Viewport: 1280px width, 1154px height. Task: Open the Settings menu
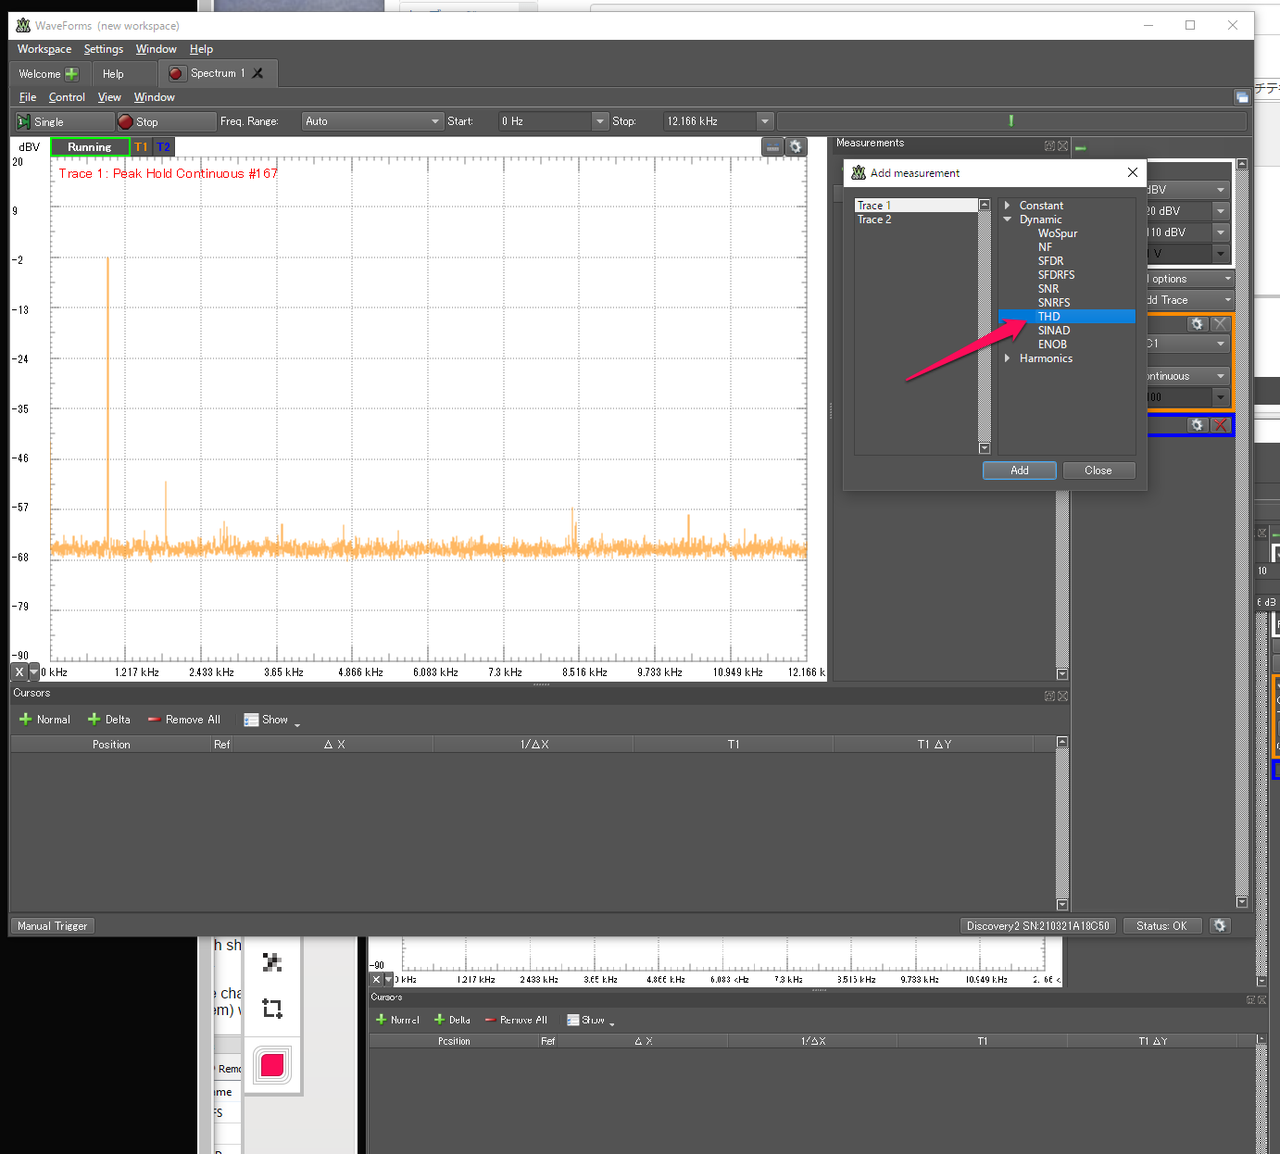pyautogui.click(x=103, y=49)
